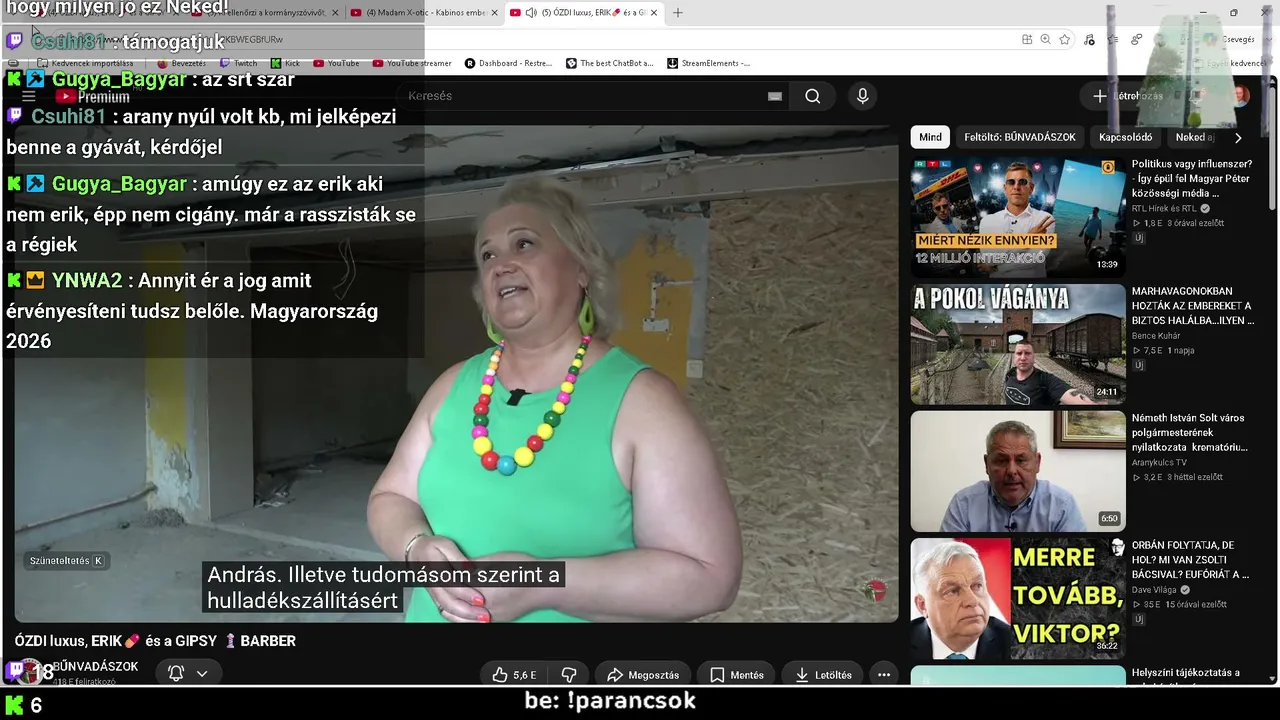Image resolution: width=1280 pixels, height=720 pixels.
Task: Open Dashboard - Restre... bookmark
Action: [x=509, y=63]
